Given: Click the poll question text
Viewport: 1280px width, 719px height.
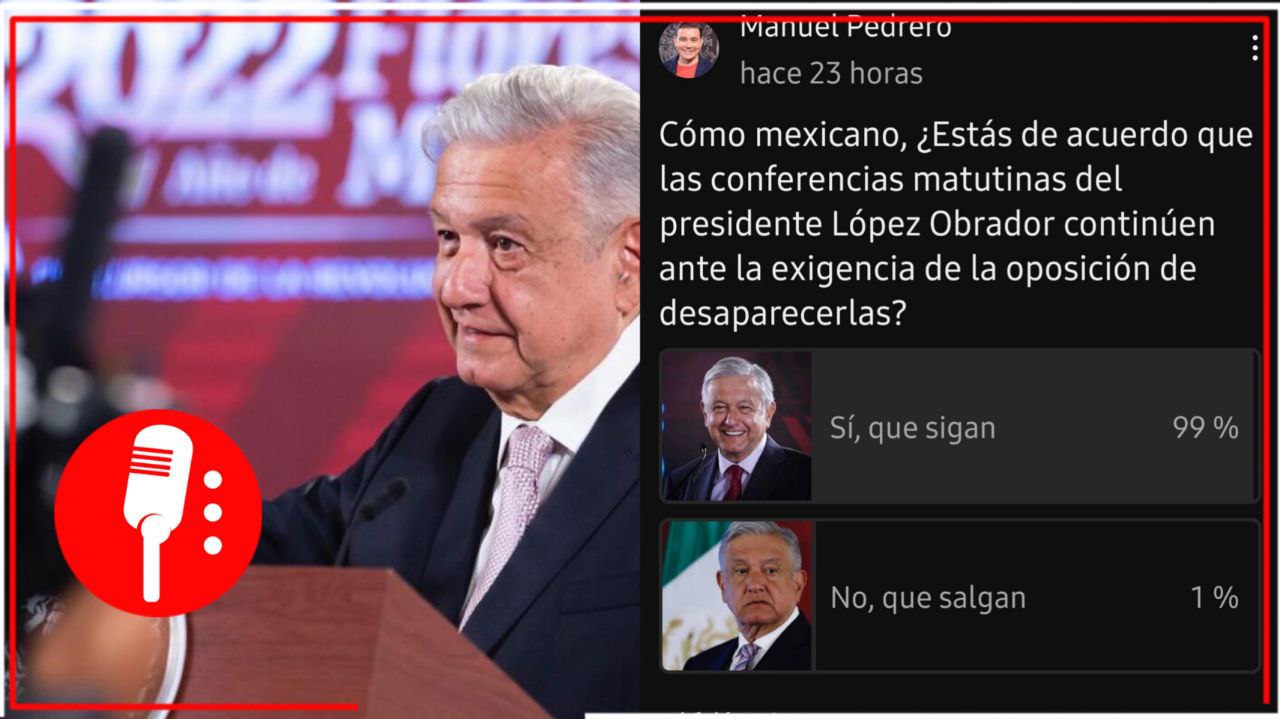Looking at the screenshot, I should click(955, 225).
